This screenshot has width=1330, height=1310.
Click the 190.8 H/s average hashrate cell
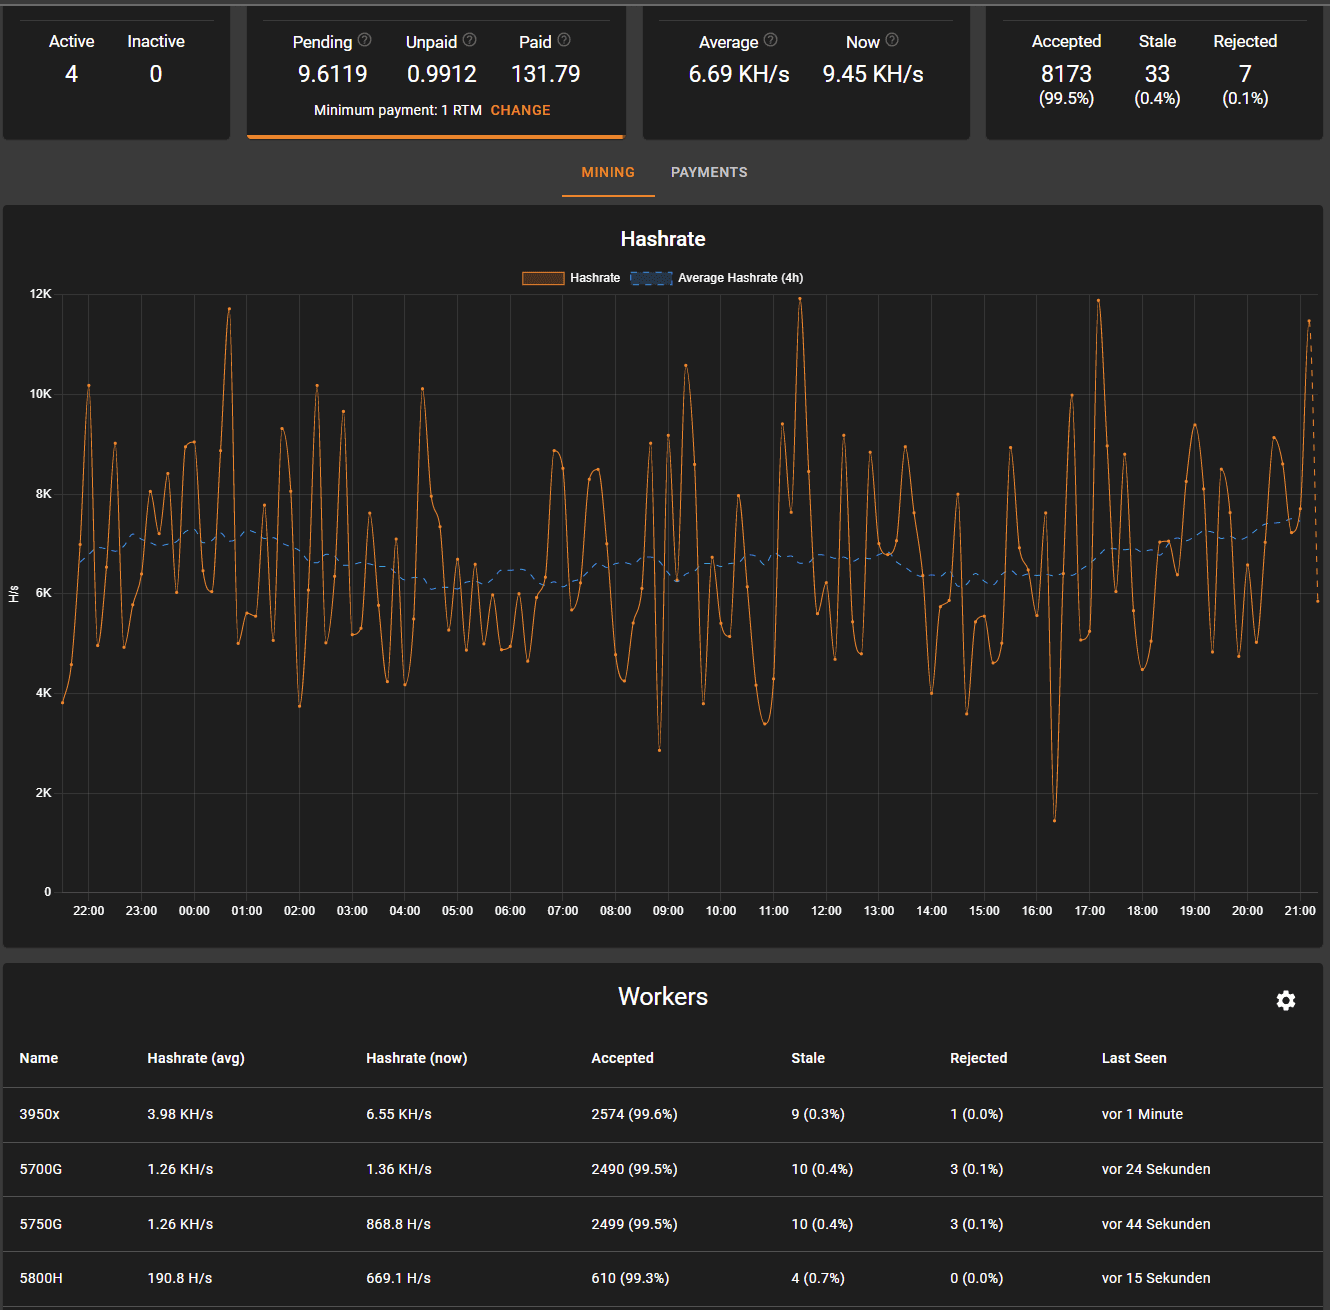pyautogui.click(x=179, y=1278)
